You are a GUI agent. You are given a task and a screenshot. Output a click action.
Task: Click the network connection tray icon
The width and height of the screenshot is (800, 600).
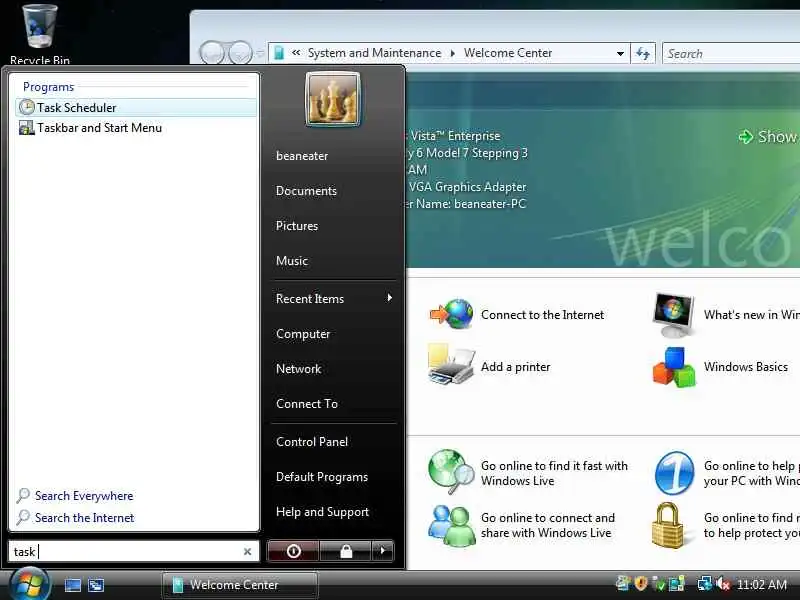pyautogui.click(x=705, y=584)
